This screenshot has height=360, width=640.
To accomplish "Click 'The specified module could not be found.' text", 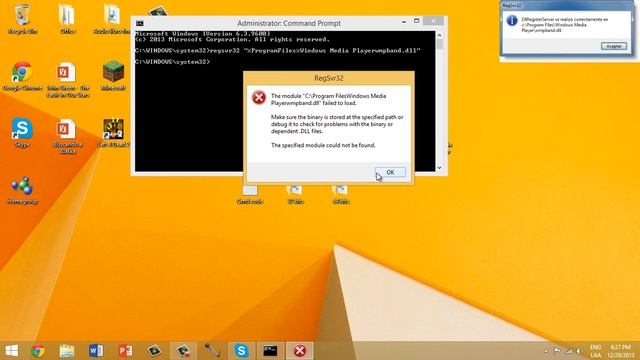I will click(x=323, y=145).
